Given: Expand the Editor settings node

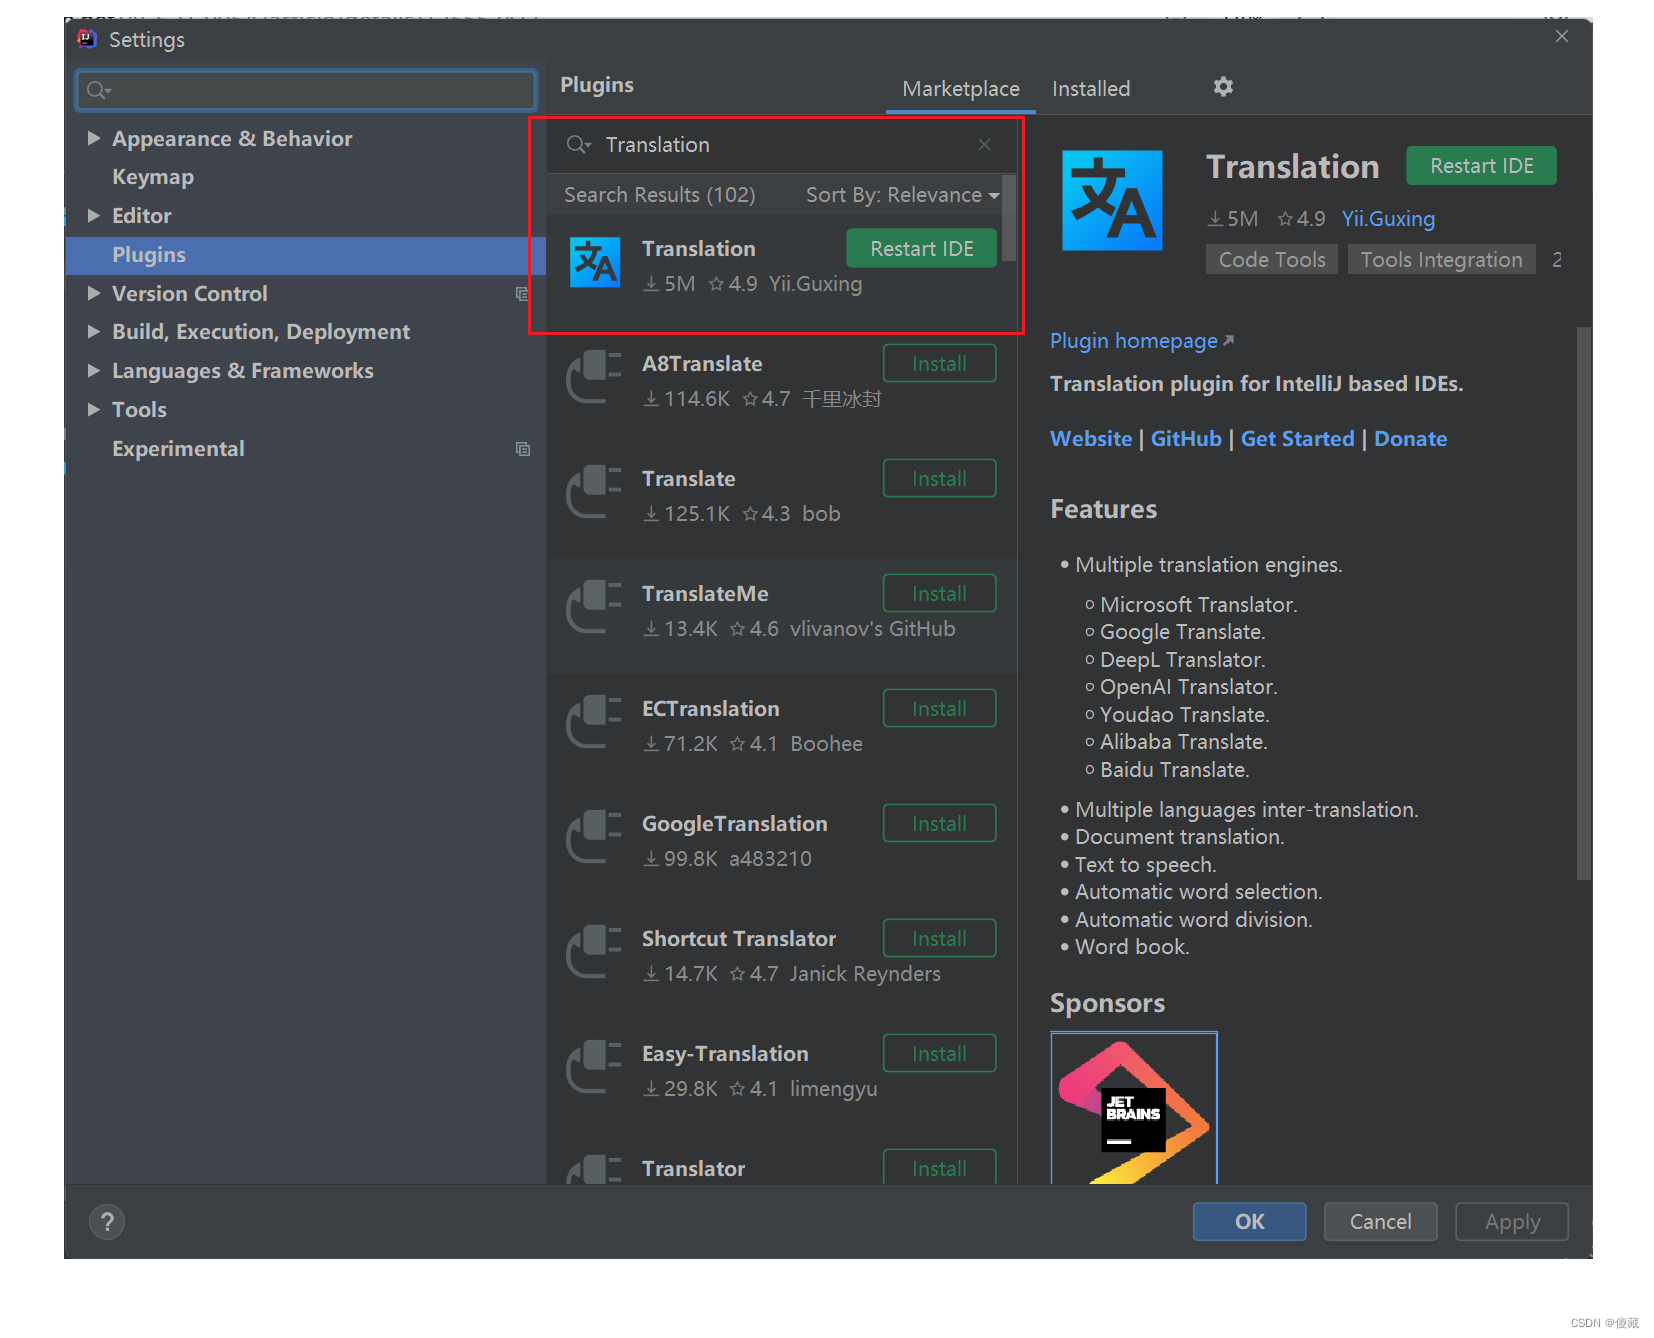Looking at the screenshot, I should pos(93,215).
